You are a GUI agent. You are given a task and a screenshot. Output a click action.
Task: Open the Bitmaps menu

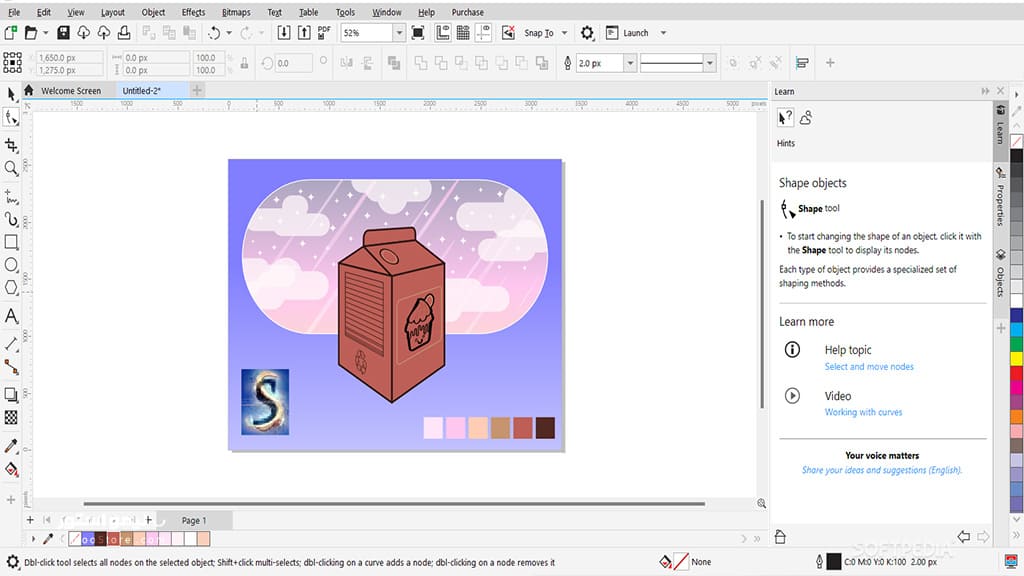pos(236,12)
